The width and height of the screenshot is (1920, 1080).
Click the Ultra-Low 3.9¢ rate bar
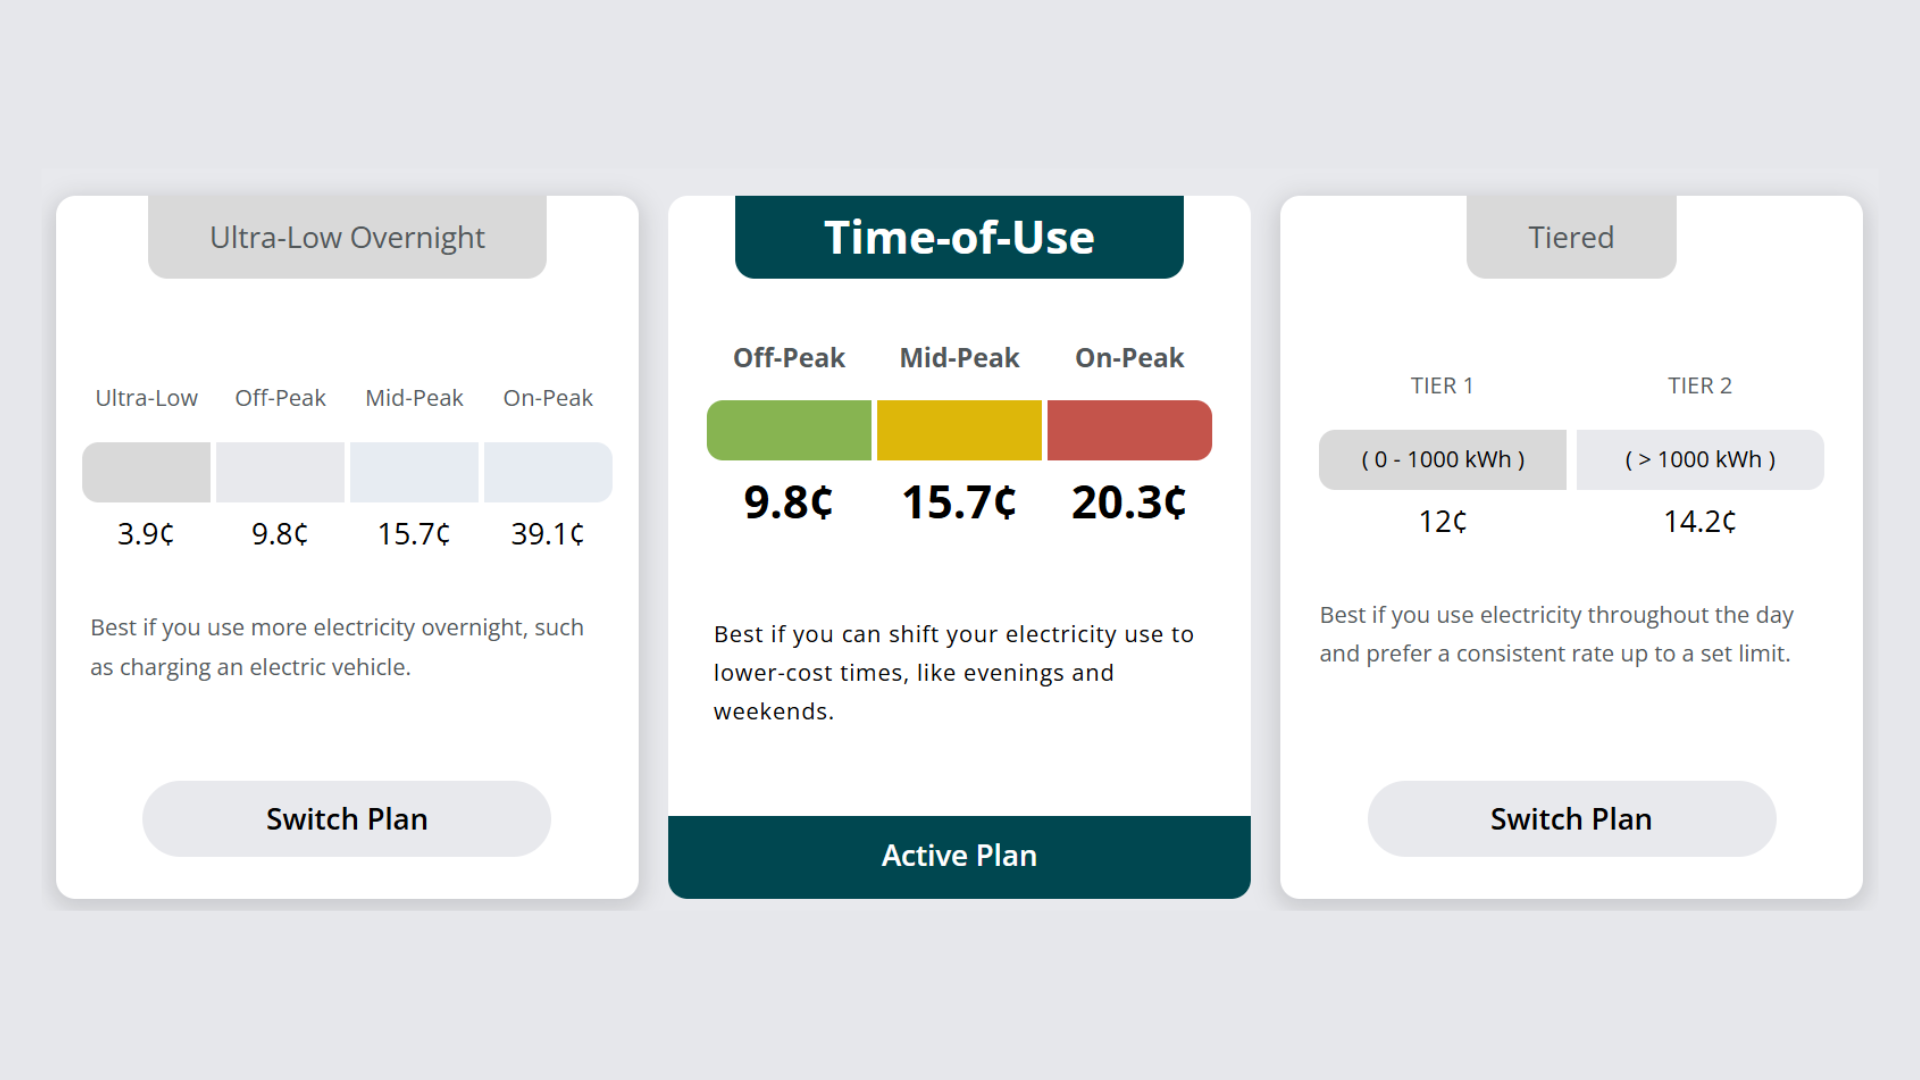coord(146,471)
